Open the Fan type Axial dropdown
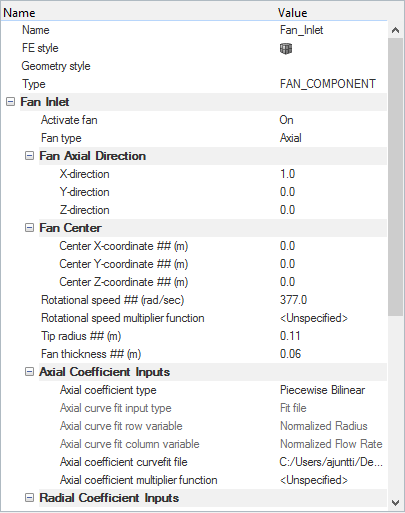 [x=333, y=138]
